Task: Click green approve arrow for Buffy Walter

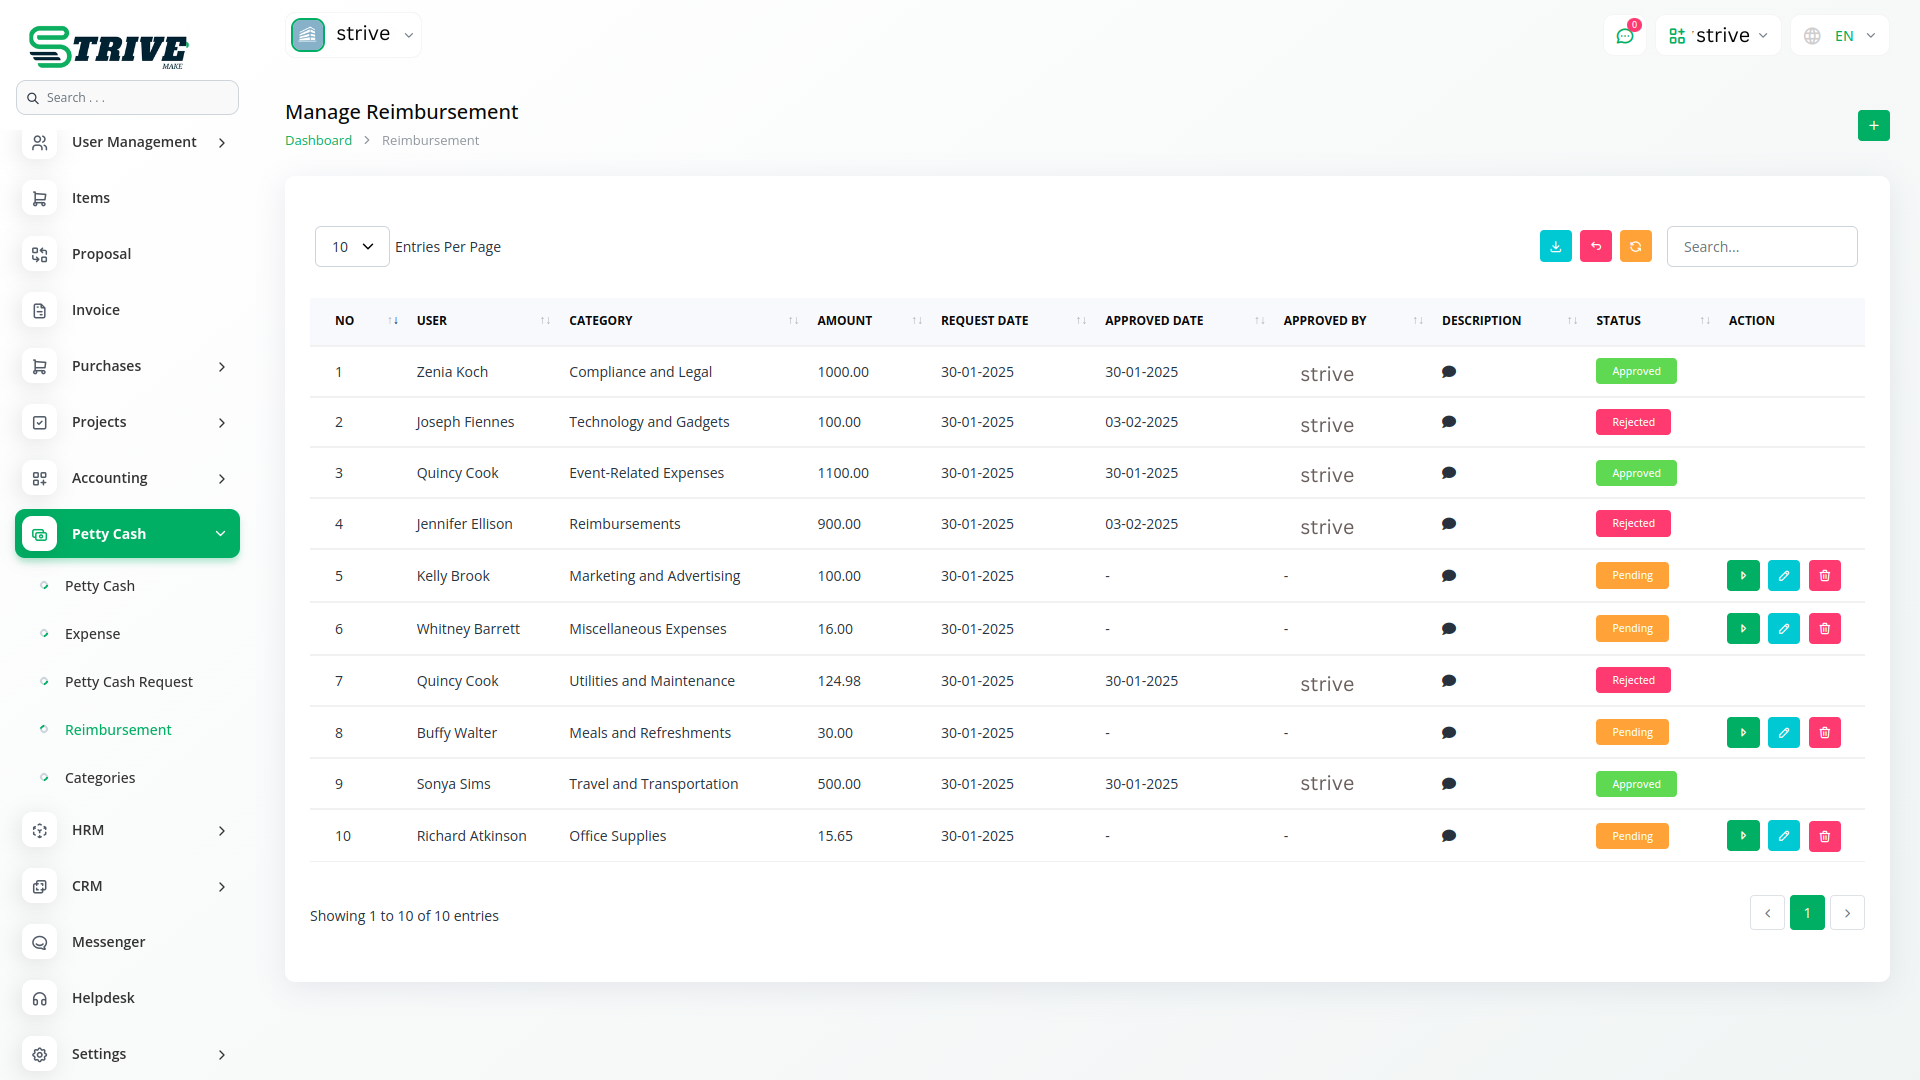Action: pos(1742,733)
